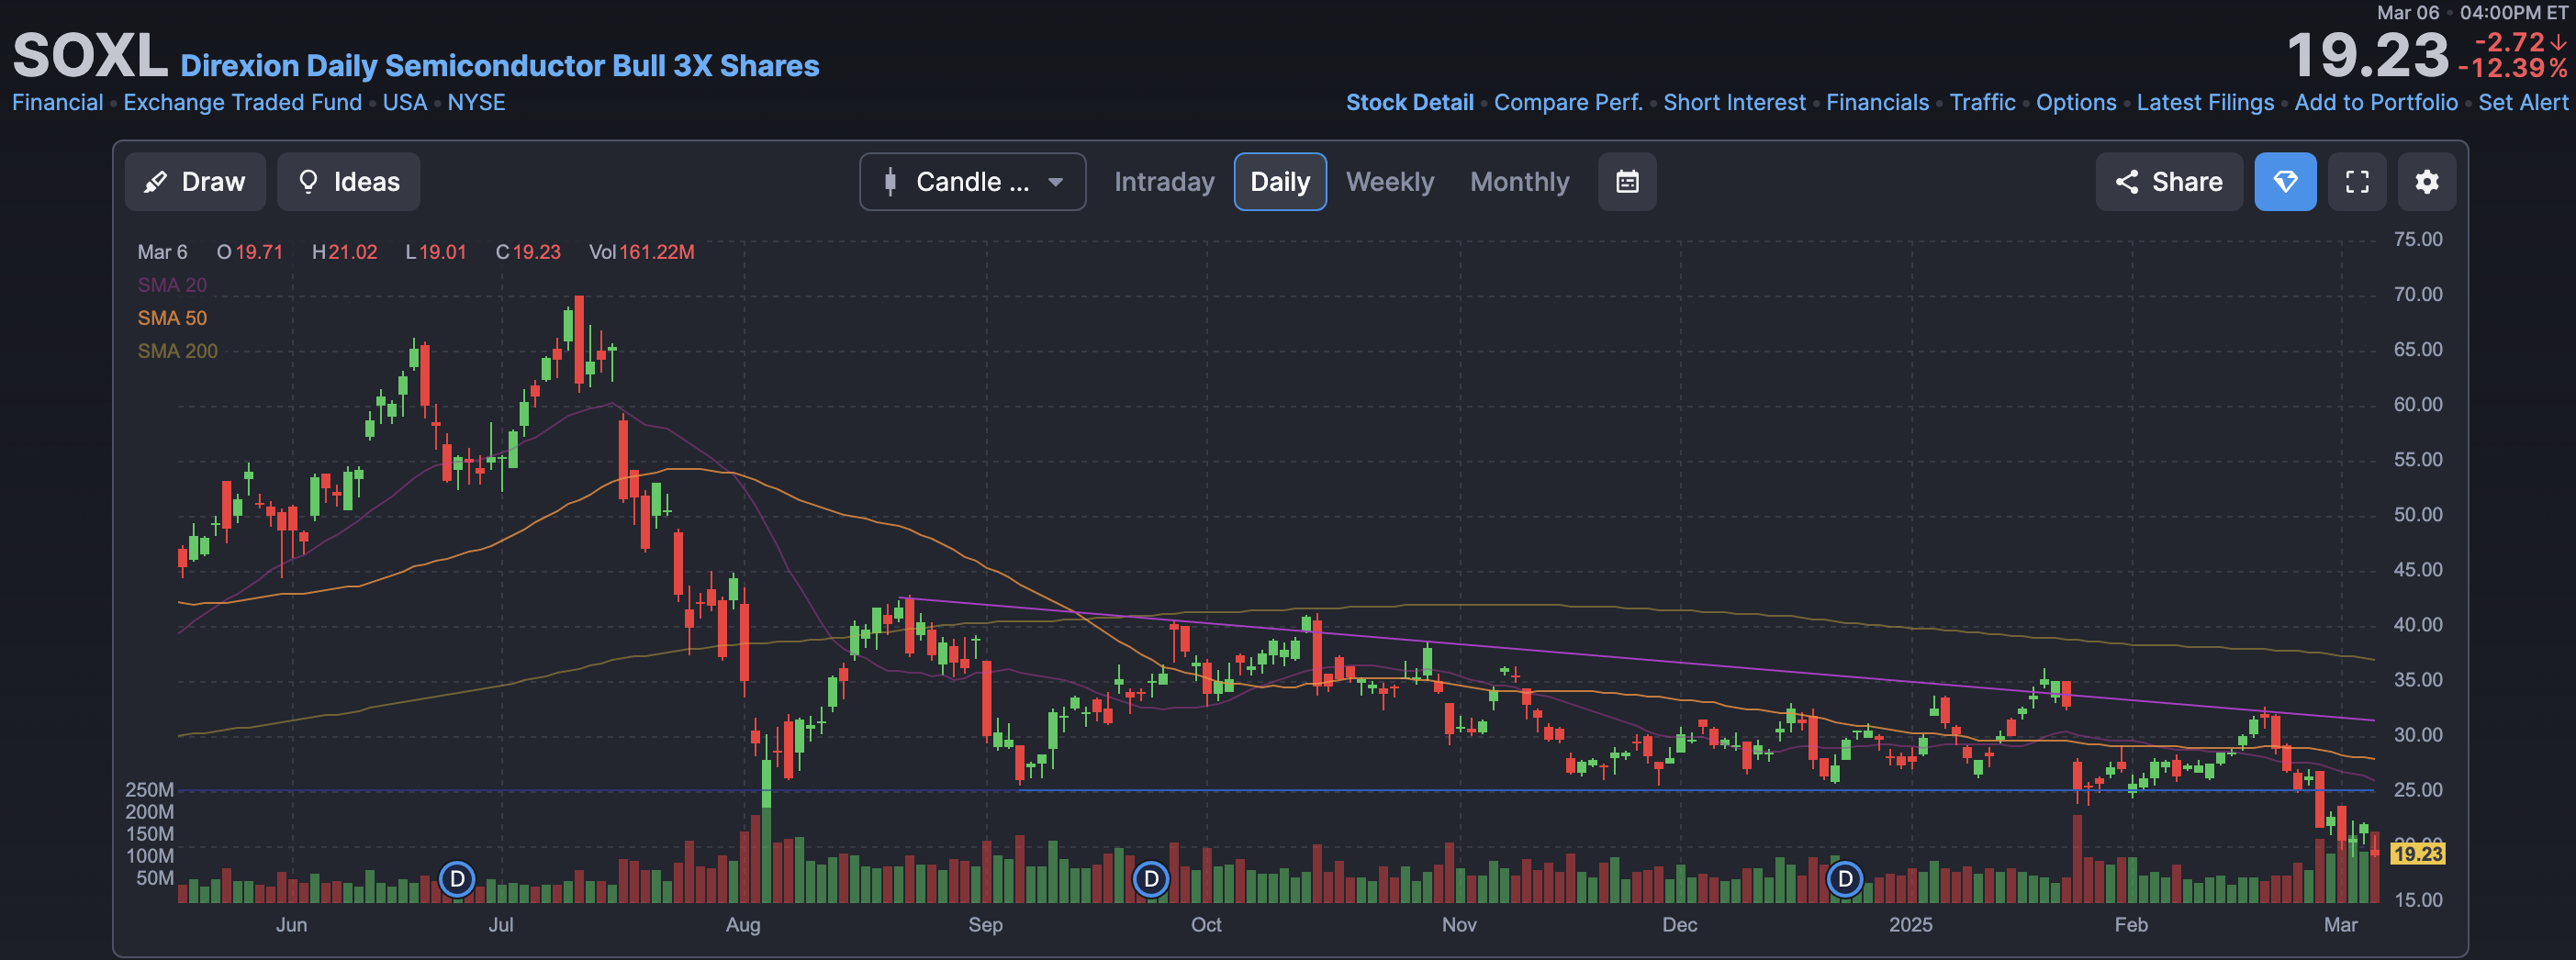Click the Direxion Daily Semiconductor Bull 3X Shares name

[499, 66]
